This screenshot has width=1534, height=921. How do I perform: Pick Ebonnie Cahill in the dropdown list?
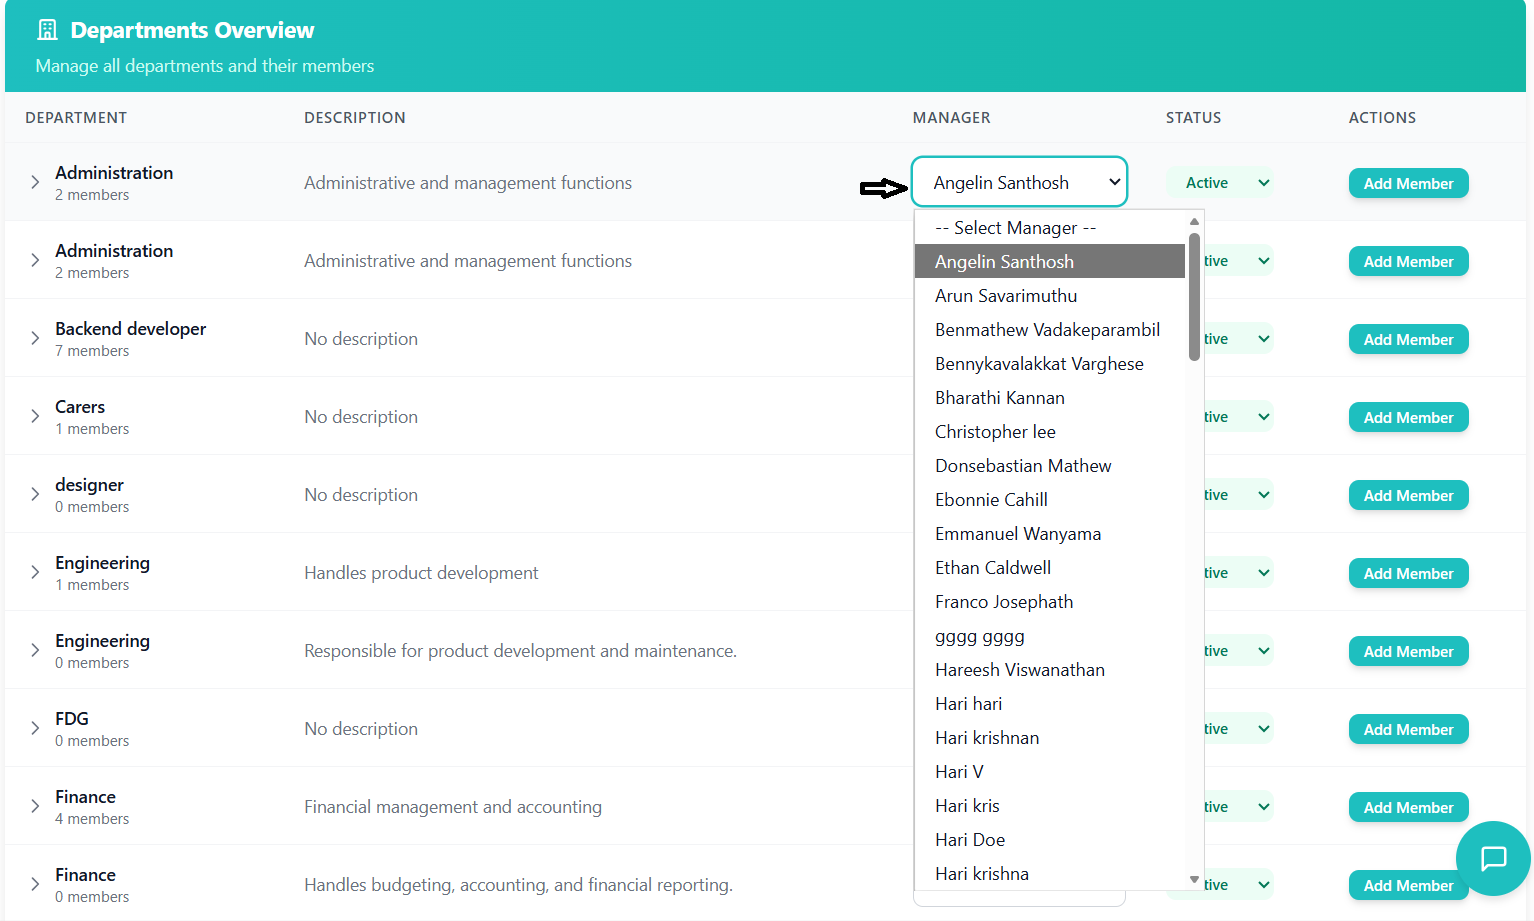991,500
